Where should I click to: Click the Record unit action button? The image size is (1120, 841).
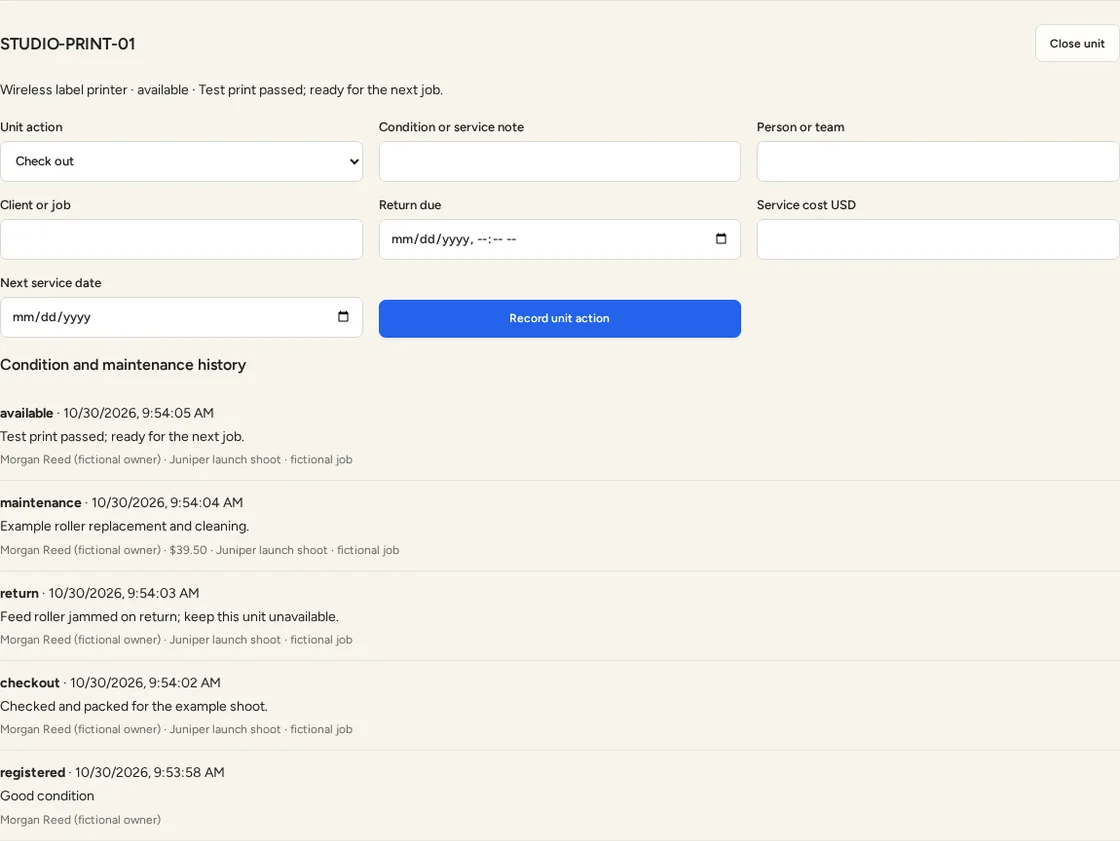[x=559, y=319]
